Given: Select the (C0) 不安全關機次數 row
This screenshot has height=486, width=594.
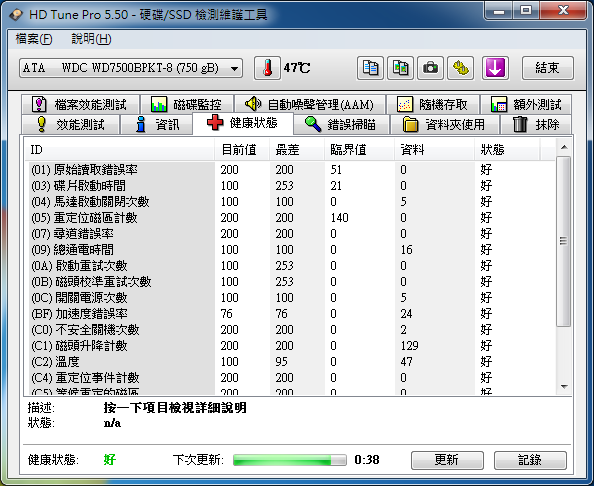Looking at the screenshot, I should [x=292, y=330].
